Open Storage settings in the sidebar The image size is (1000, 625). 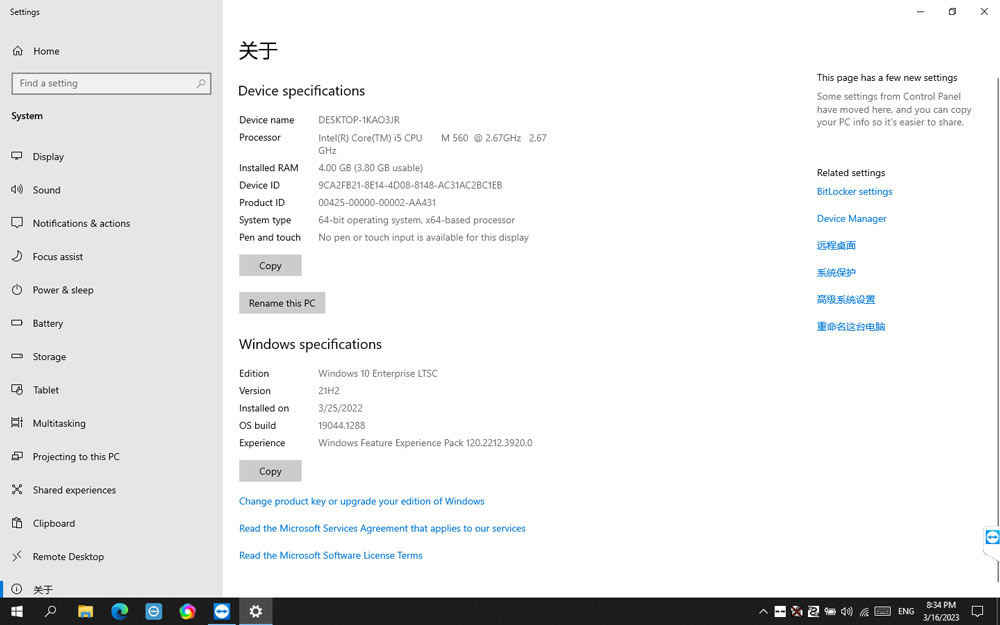[49, 357]
